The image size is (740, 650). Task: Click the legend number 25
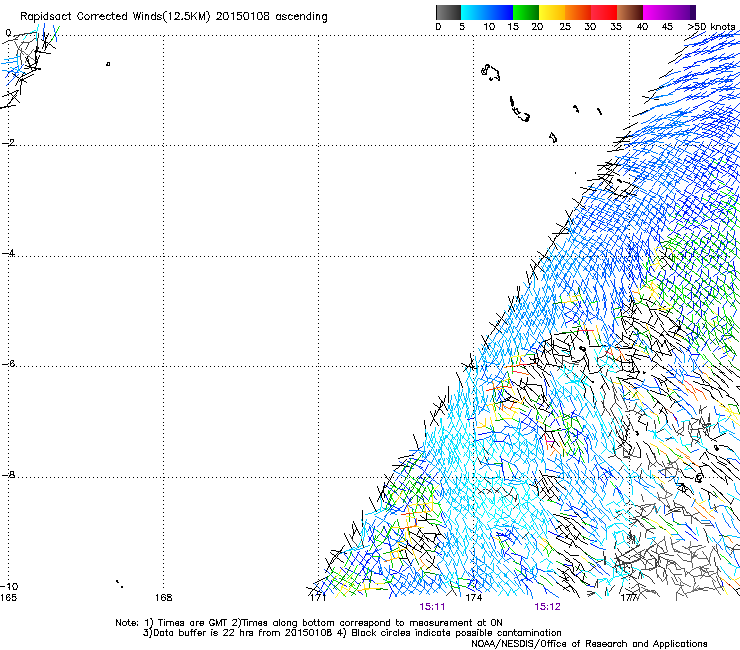[x=564, y=27]
